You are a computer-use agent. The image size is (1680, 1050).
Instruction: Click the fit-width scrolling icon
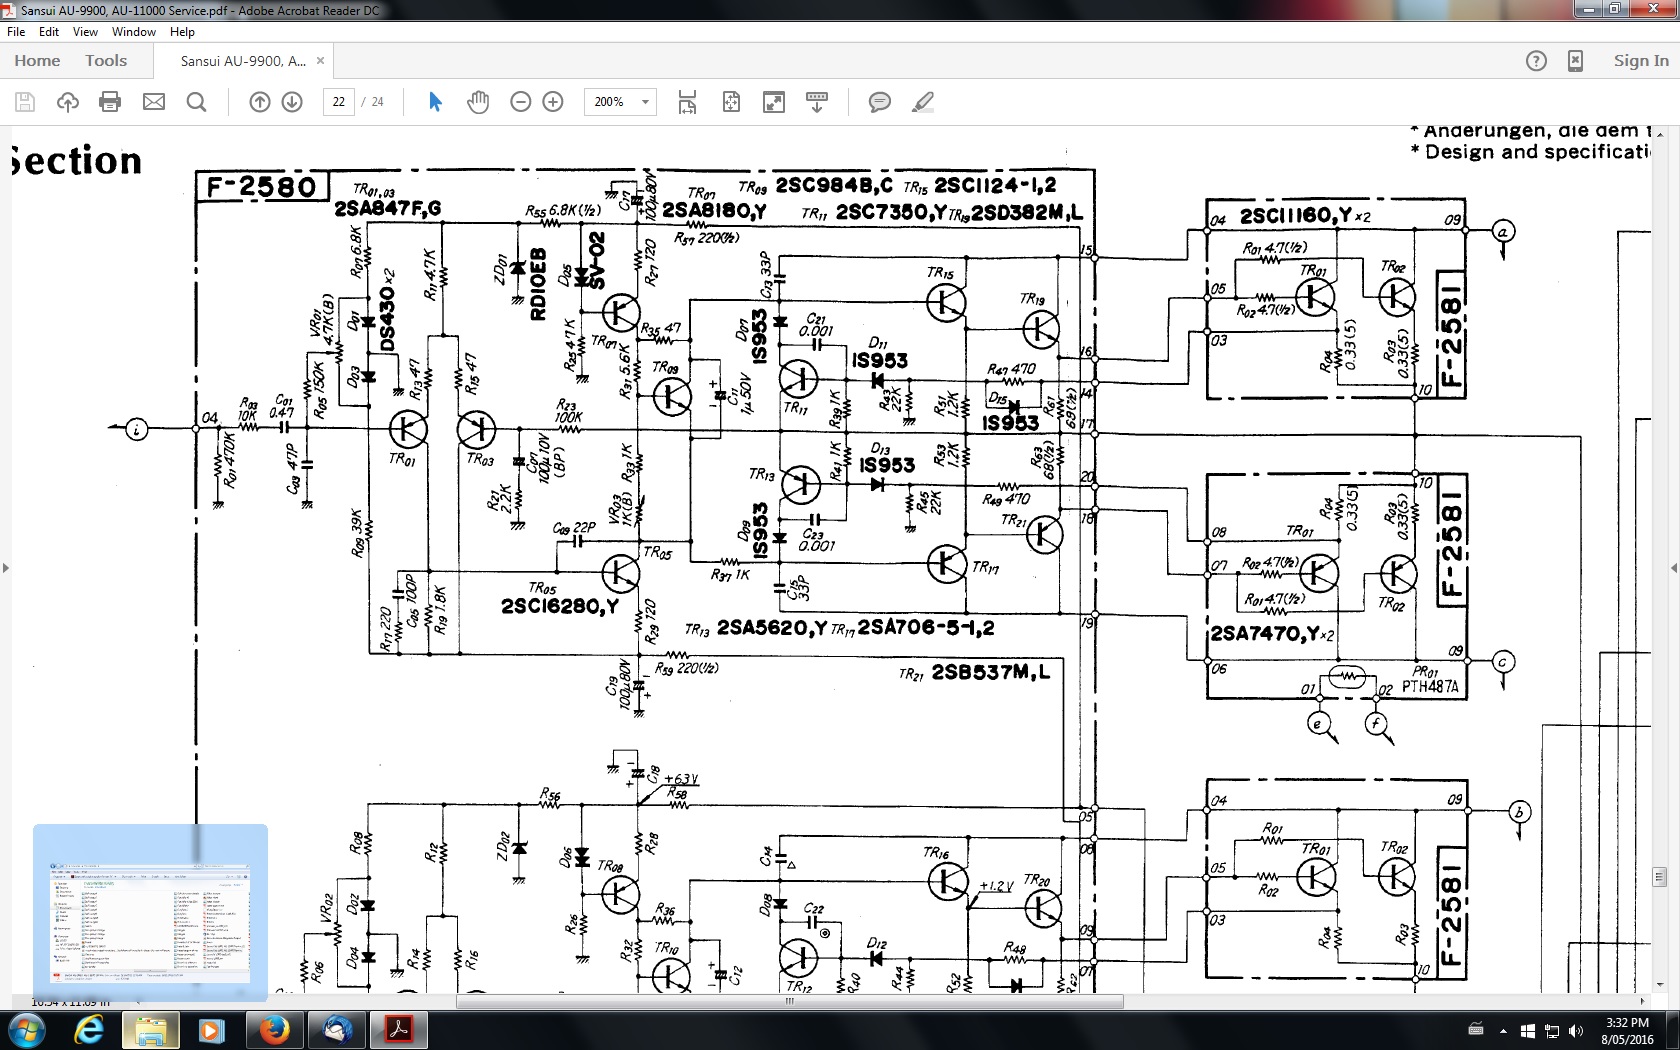687,102
